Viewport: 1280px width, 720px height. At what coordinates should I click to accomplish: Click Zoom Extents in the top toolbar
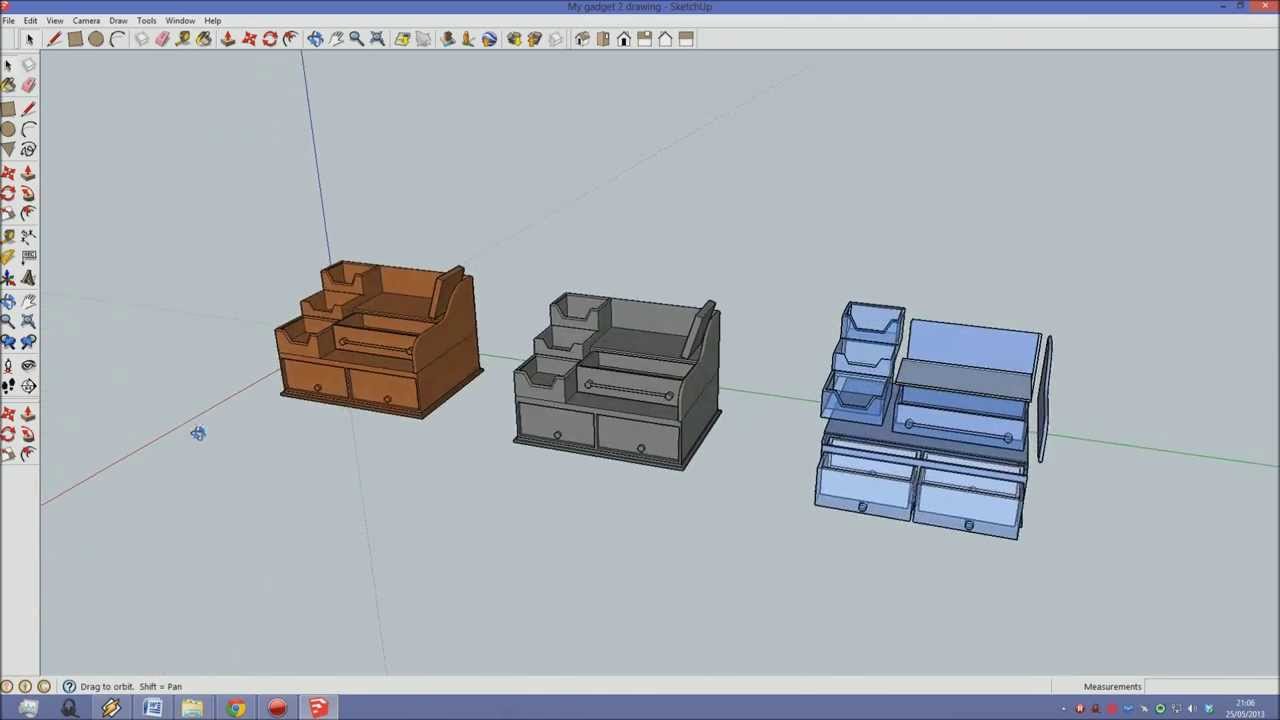(377, 39)
